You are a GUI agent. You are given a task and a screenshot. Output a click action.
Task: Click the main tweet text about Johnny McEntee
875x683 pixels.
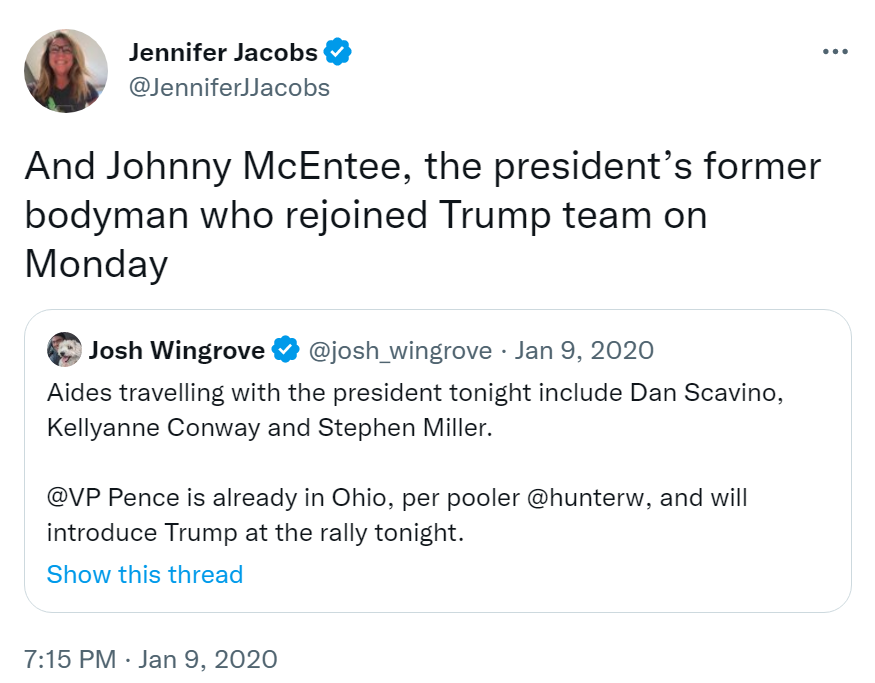point(422,215)
